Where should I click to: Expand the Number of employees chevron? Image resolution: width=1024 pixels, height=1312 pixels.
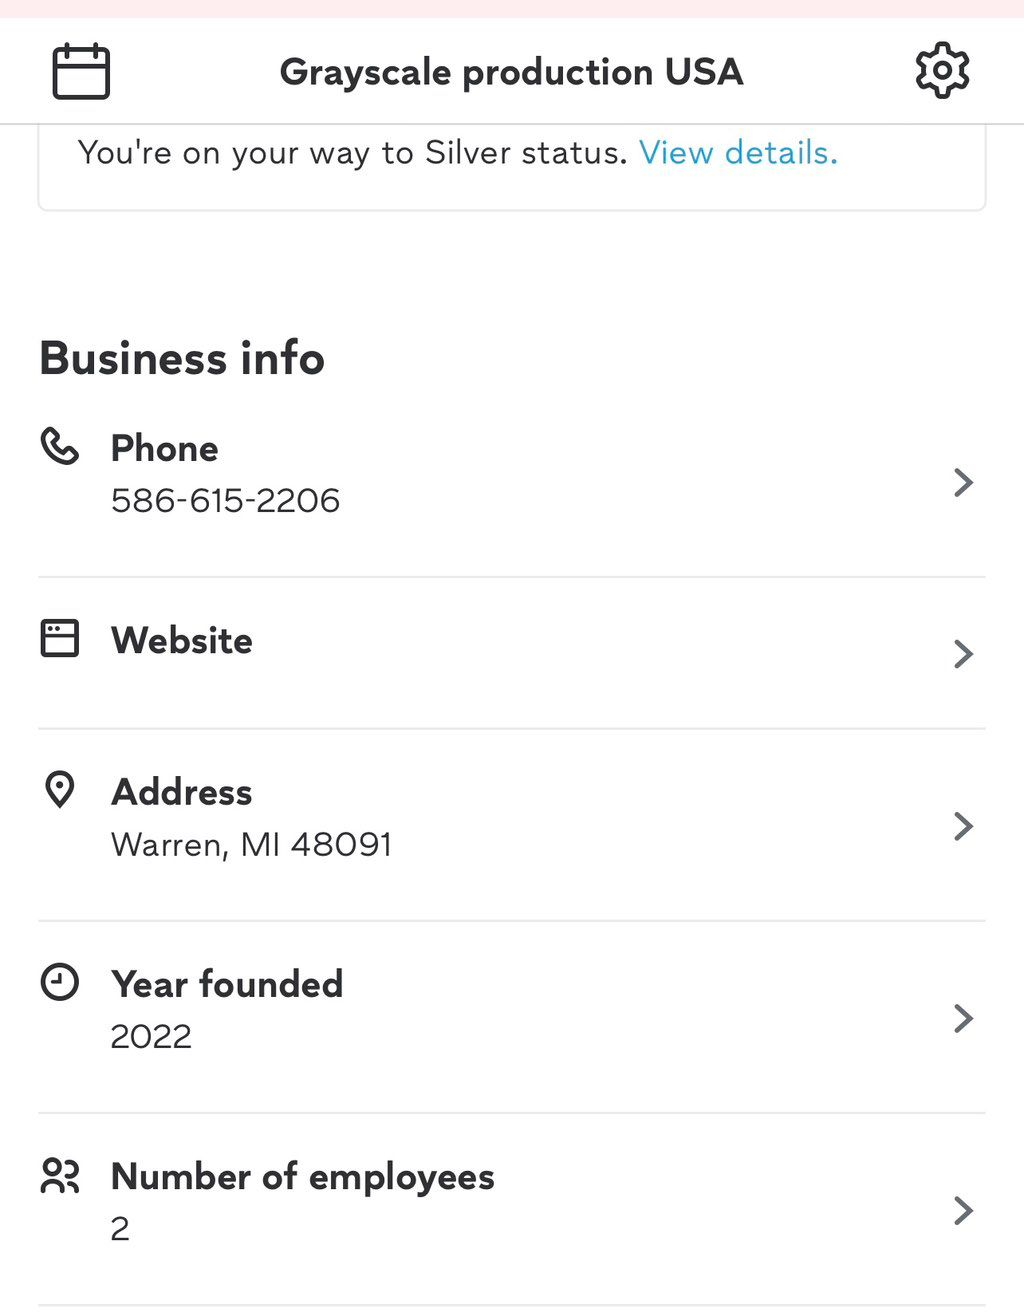click(x=963, y=1210)
